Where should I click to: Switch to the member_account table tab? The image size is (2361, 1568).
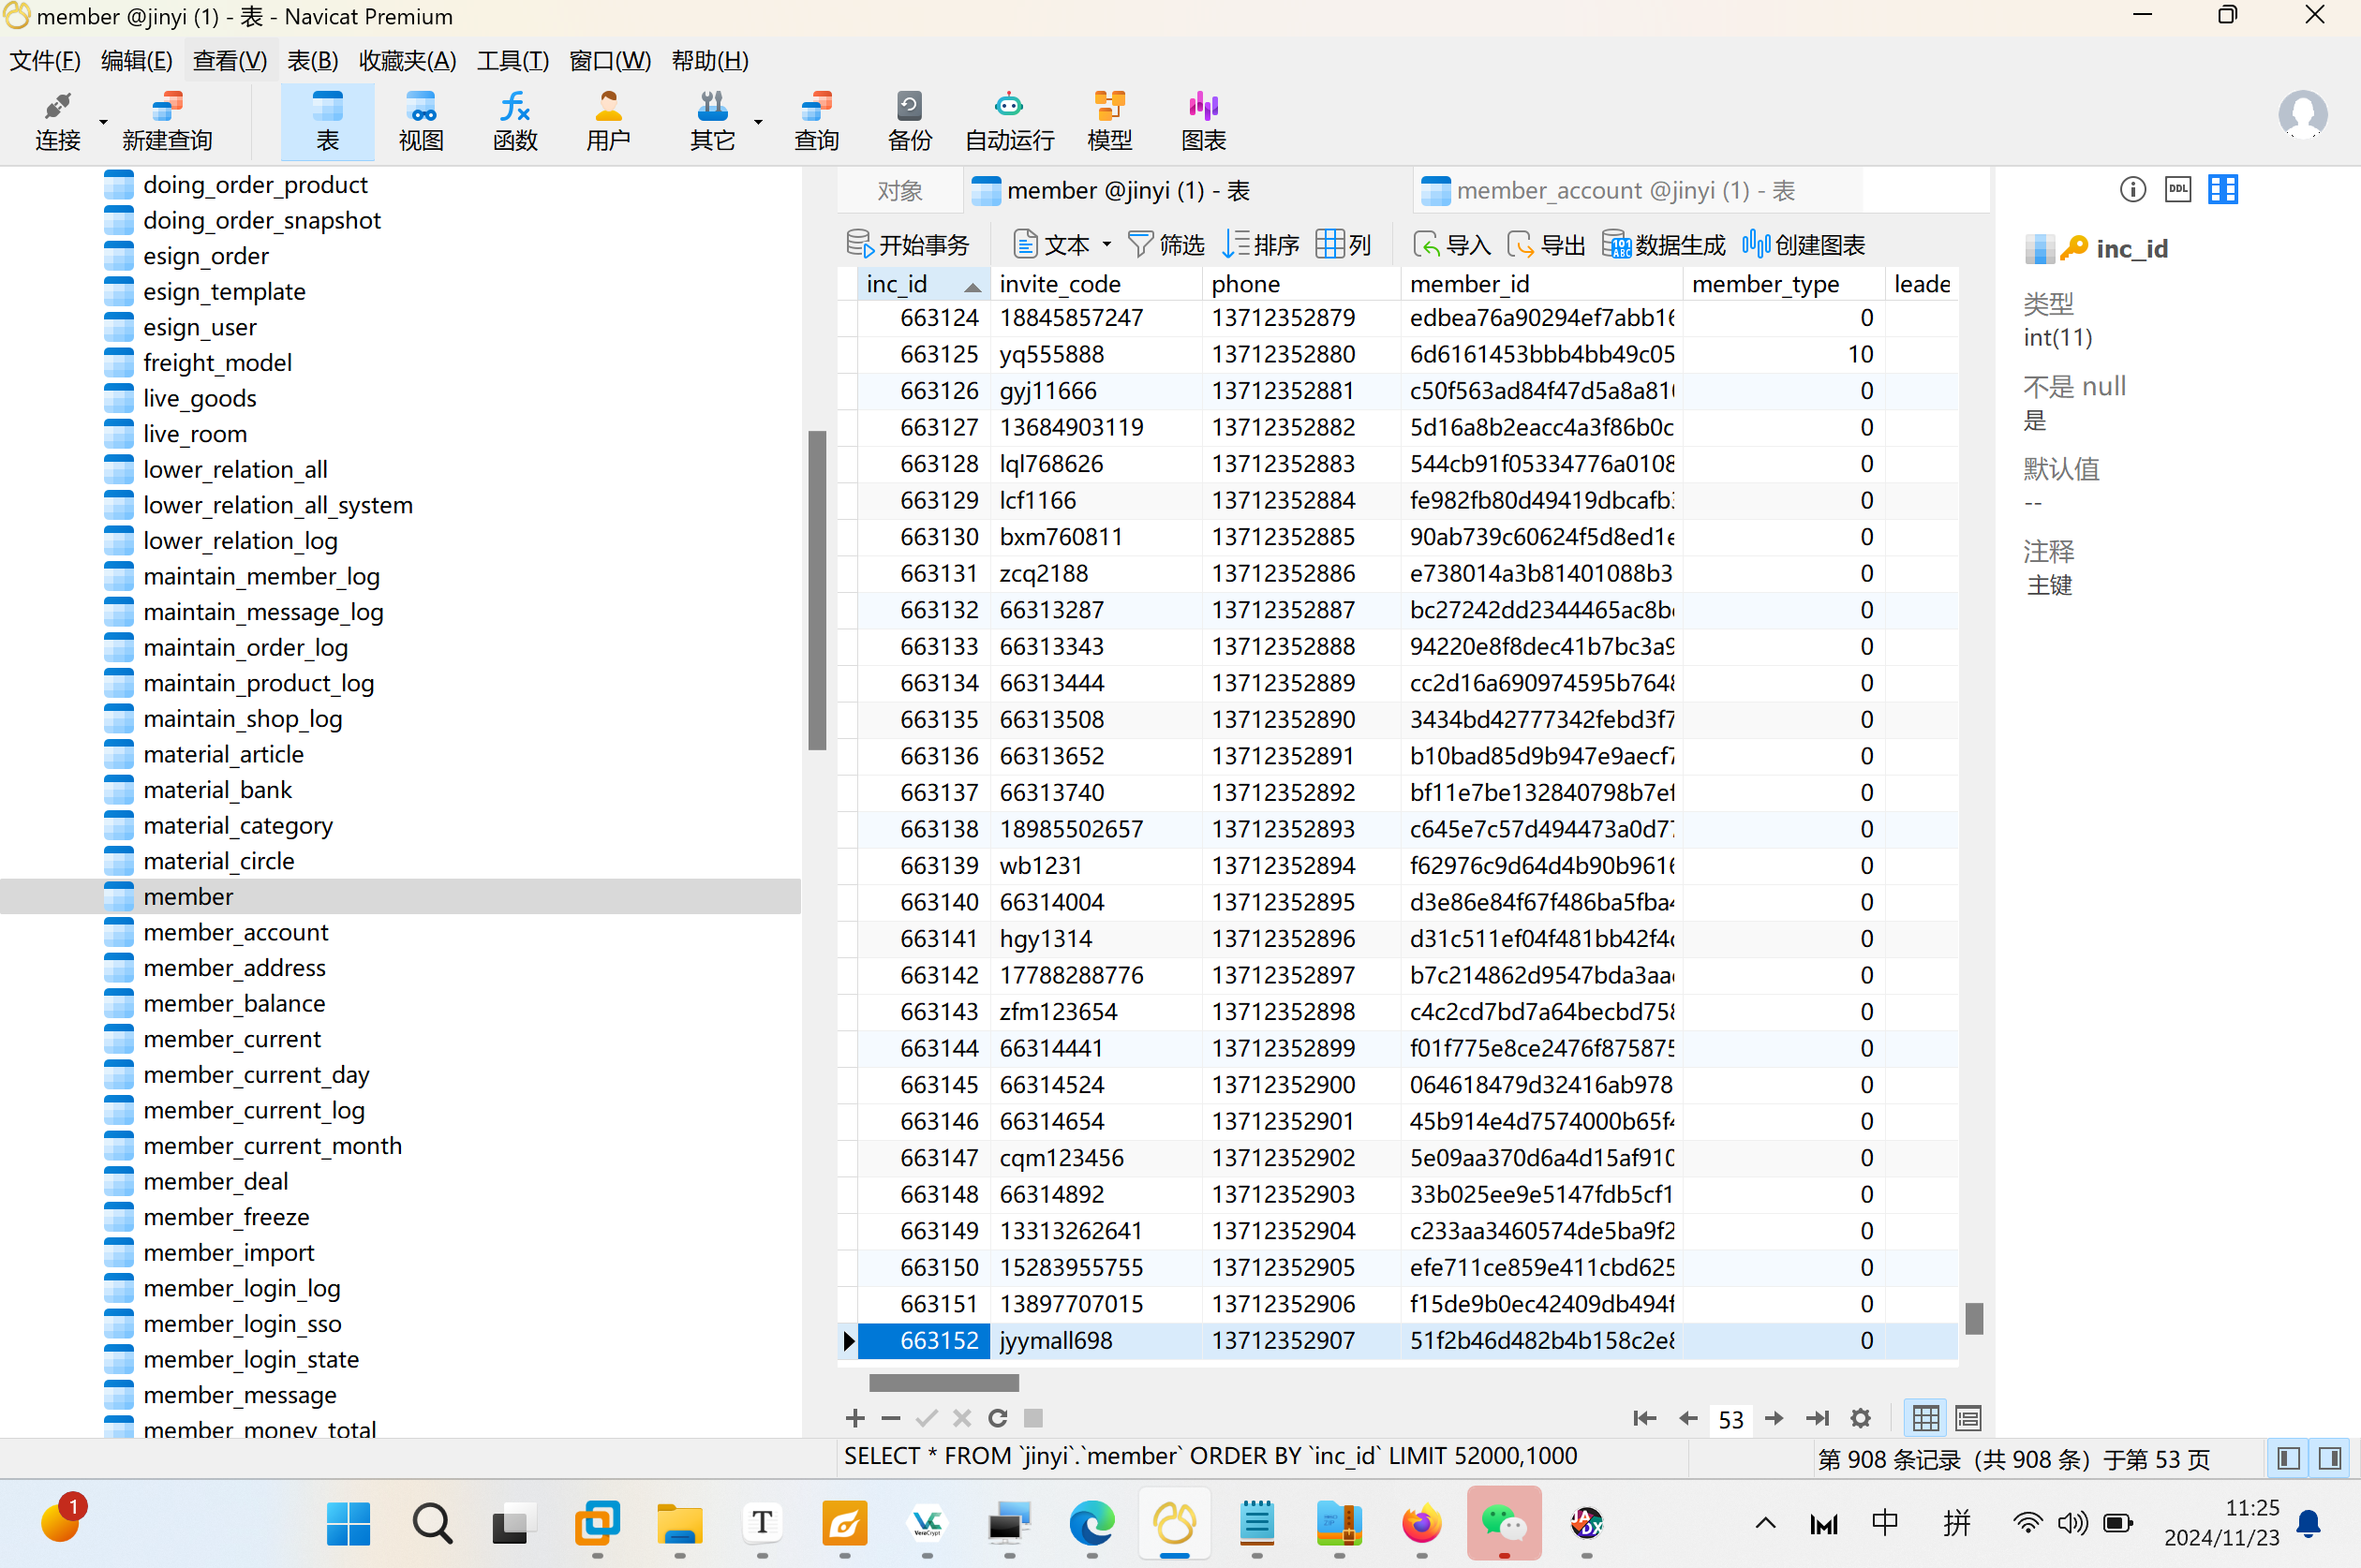pos(1637,190)
